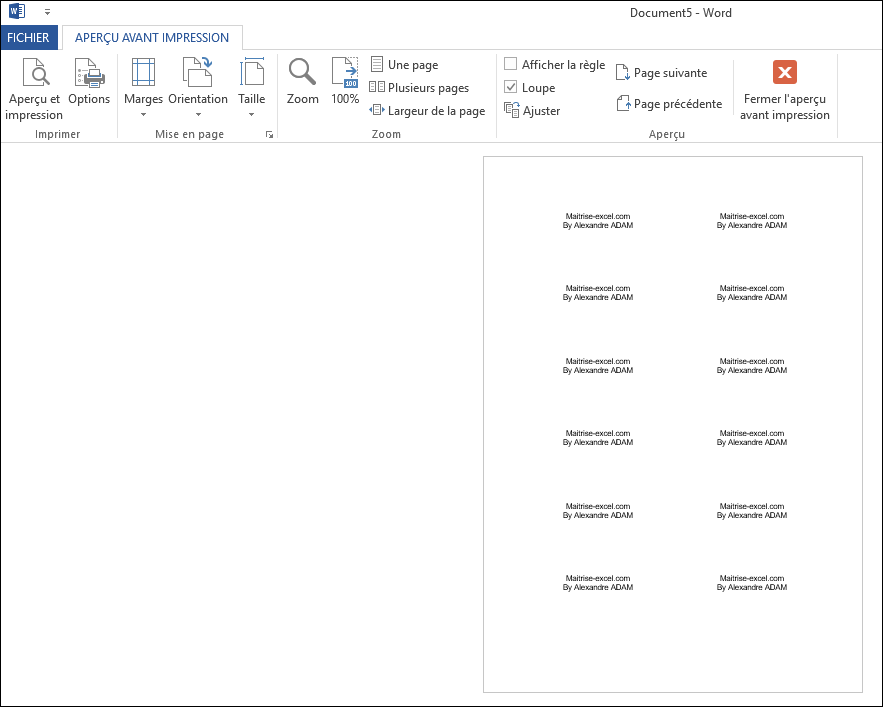Click the Largeur de la page label

click(x=436, y=111)
